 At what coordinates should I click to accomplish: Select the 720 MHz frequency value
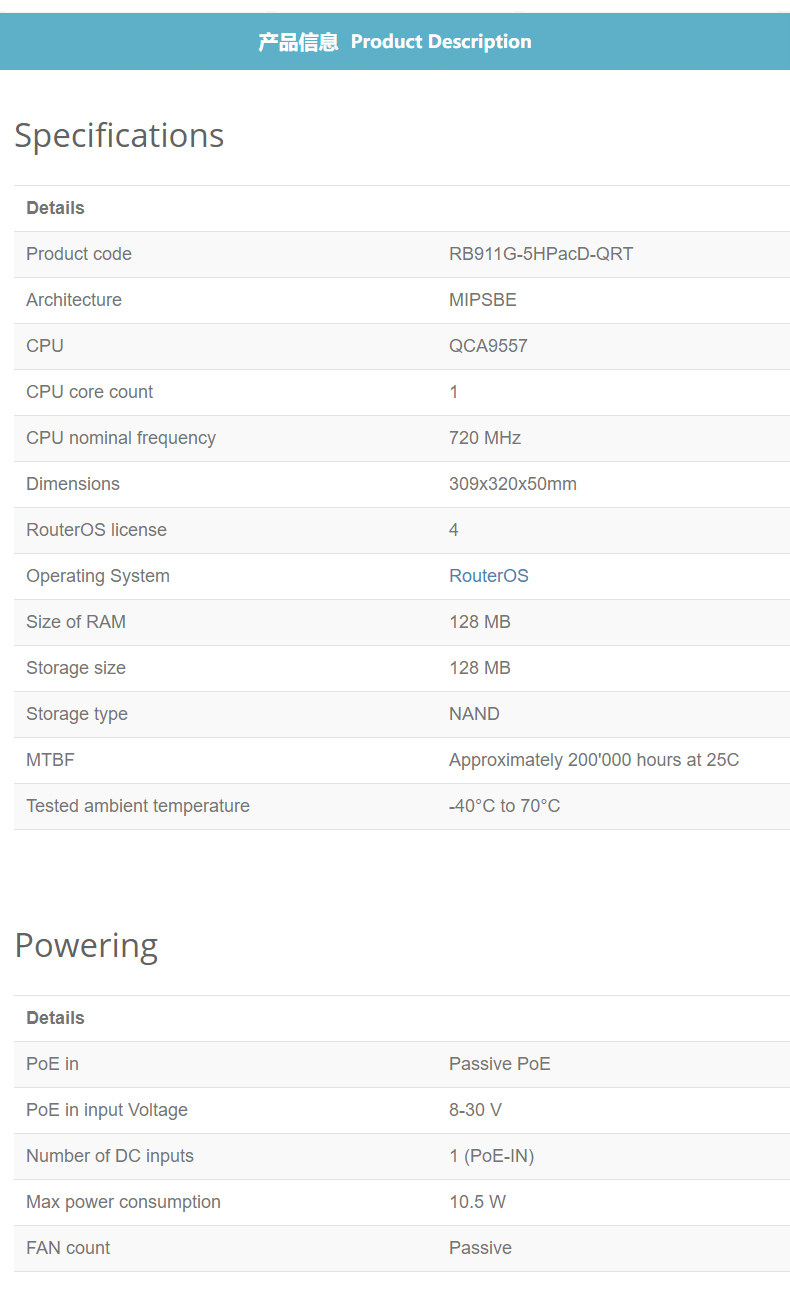click(485, 438)
